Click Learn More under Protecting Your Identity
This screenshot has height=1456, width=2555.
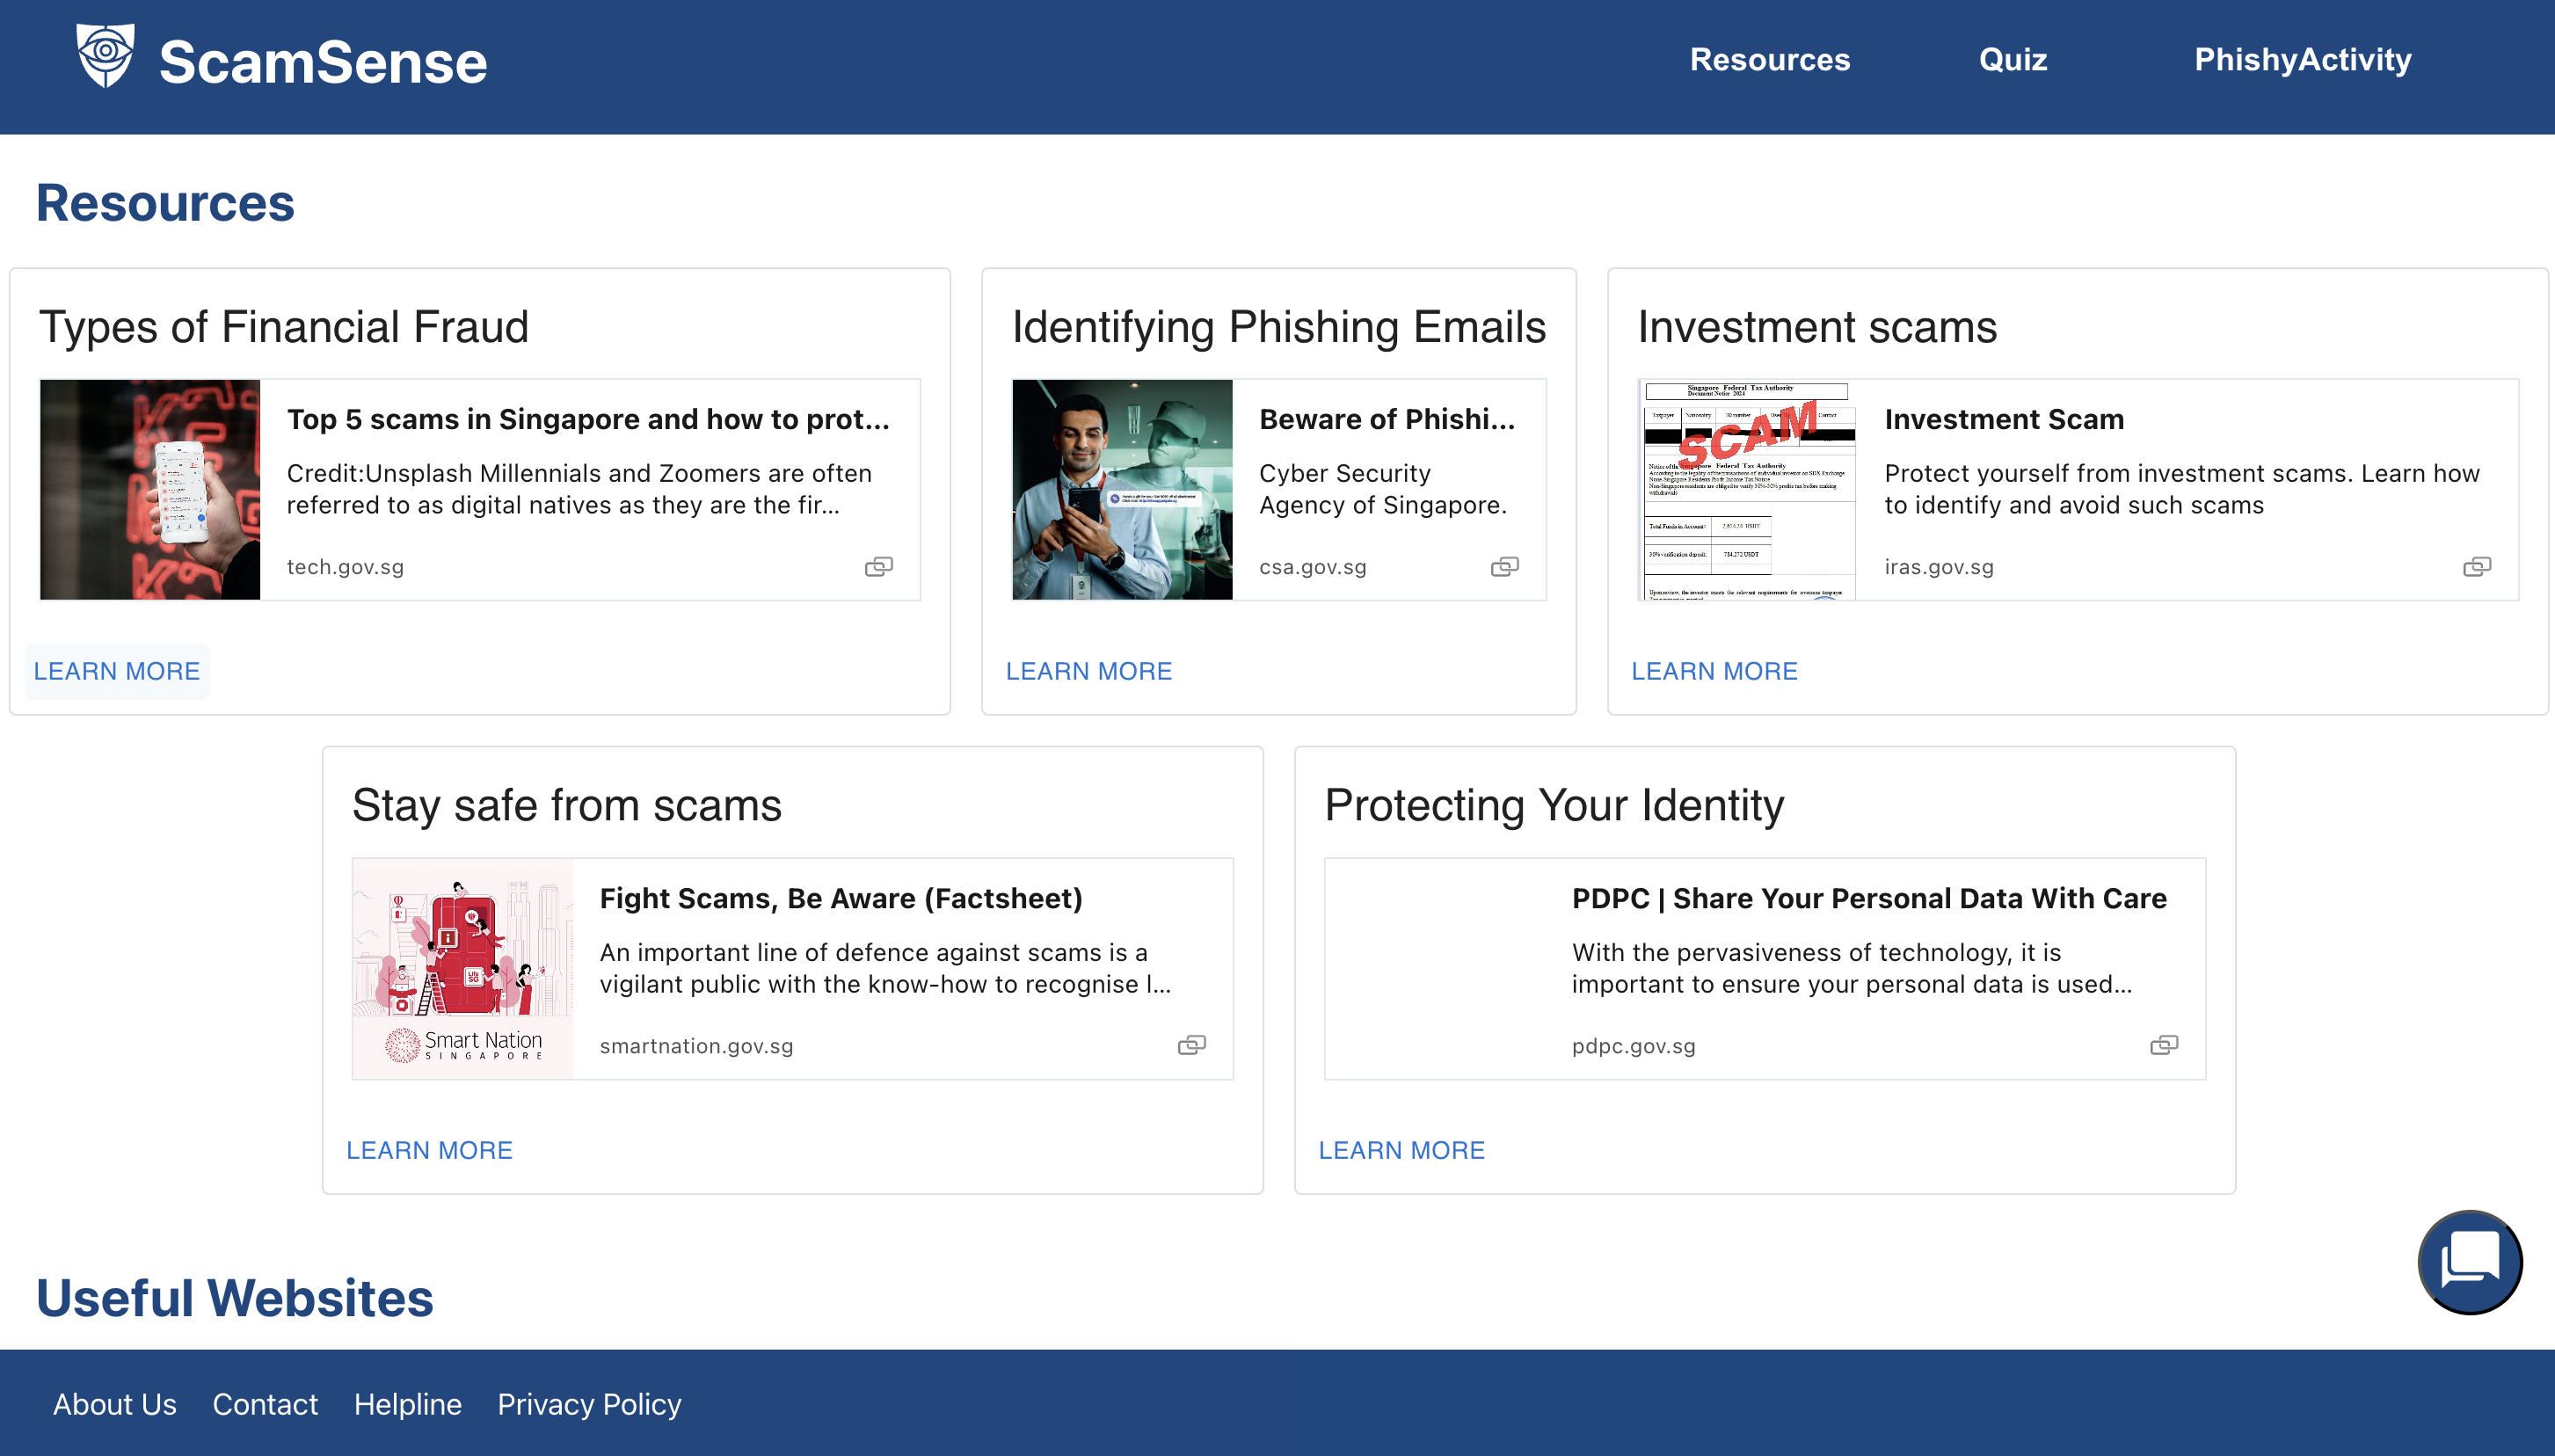click(1401, 1150)
